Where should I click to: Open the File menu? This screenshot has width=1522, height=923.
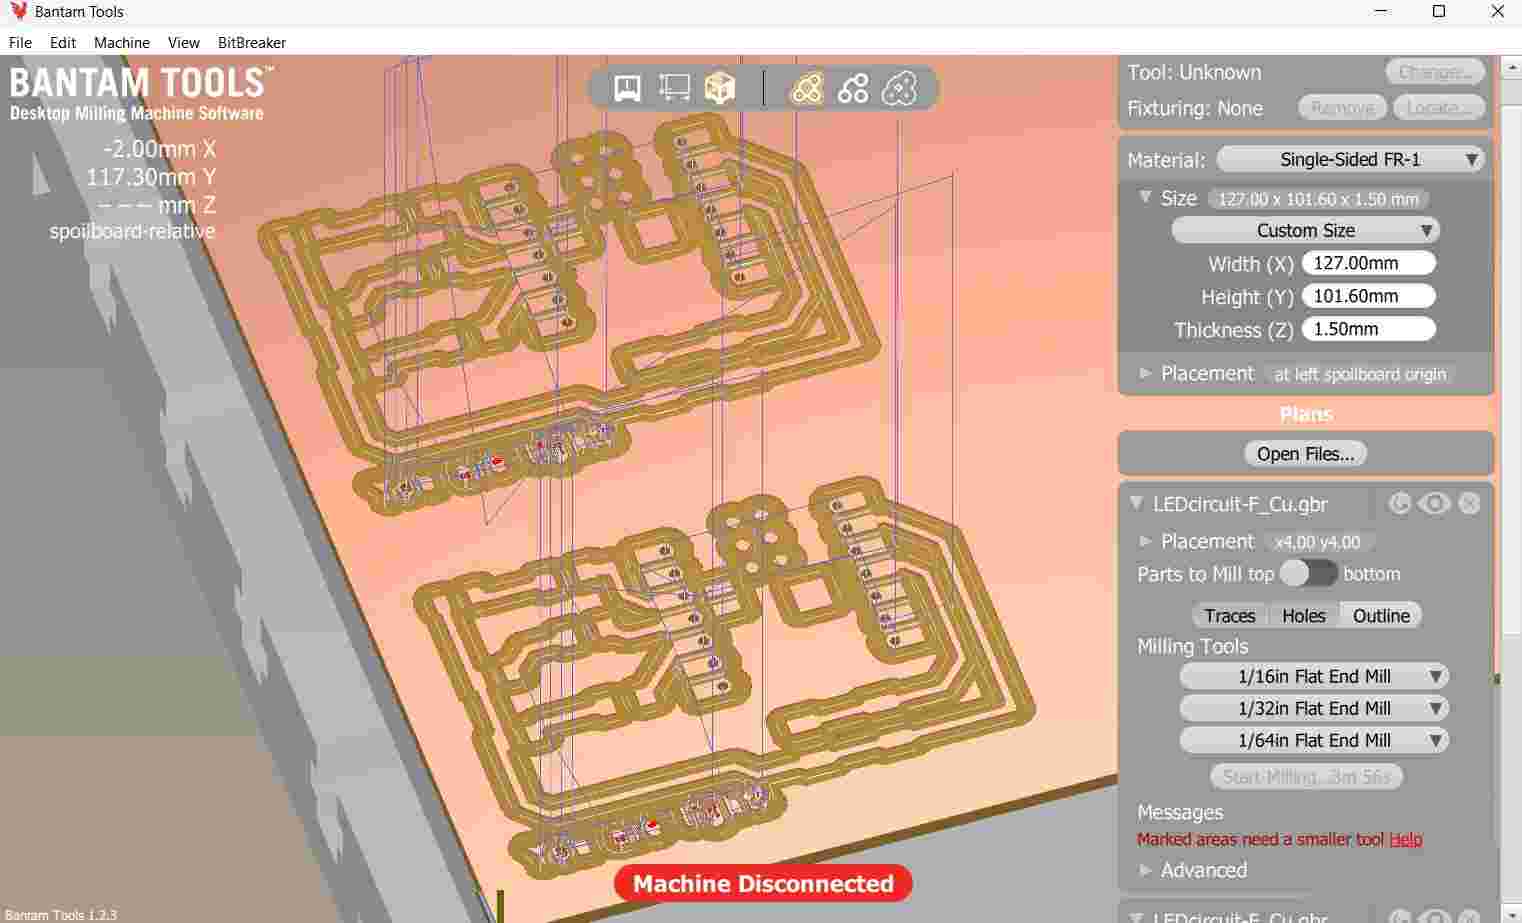[20, 43]
